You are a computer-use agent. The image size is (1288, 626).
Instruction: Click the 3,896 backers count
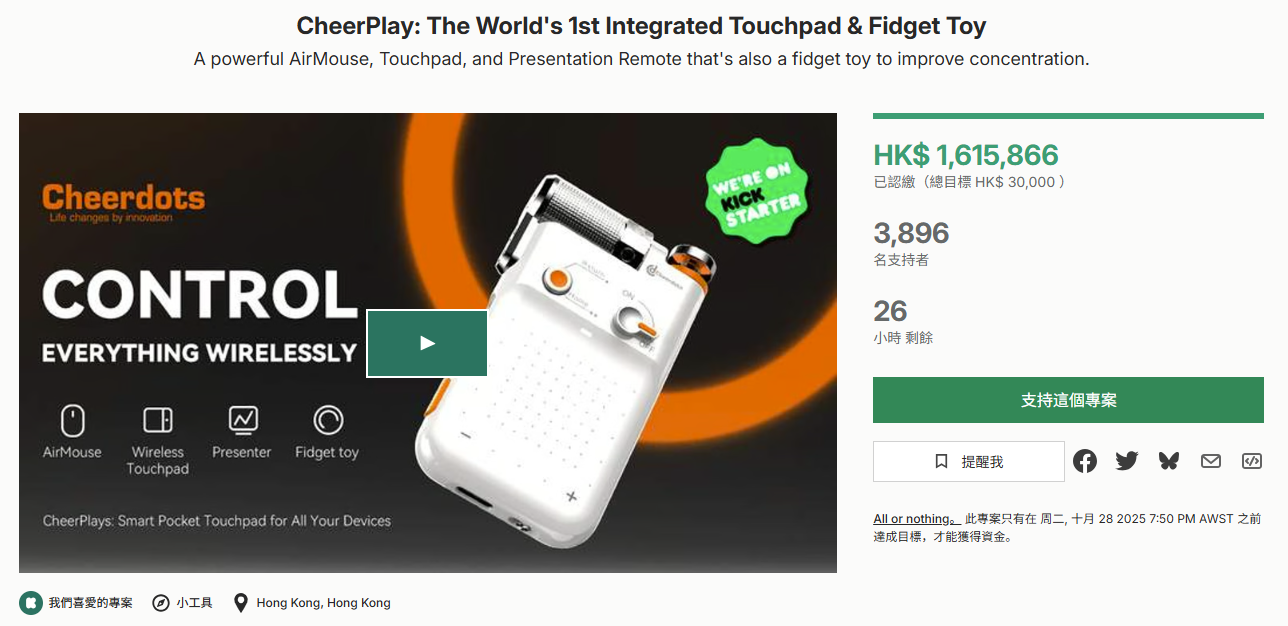coord(911,233)
